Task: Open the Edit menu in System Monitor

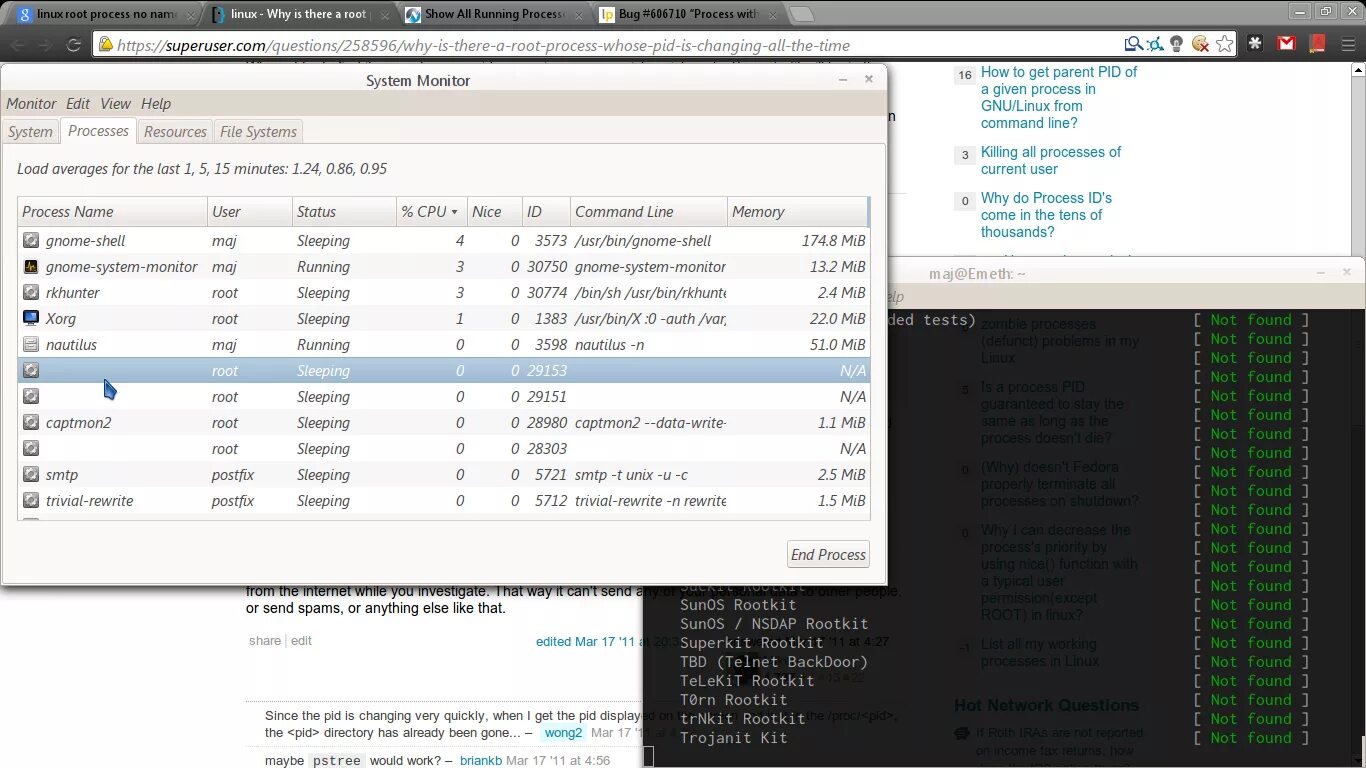Action: [x=78, y=103]
